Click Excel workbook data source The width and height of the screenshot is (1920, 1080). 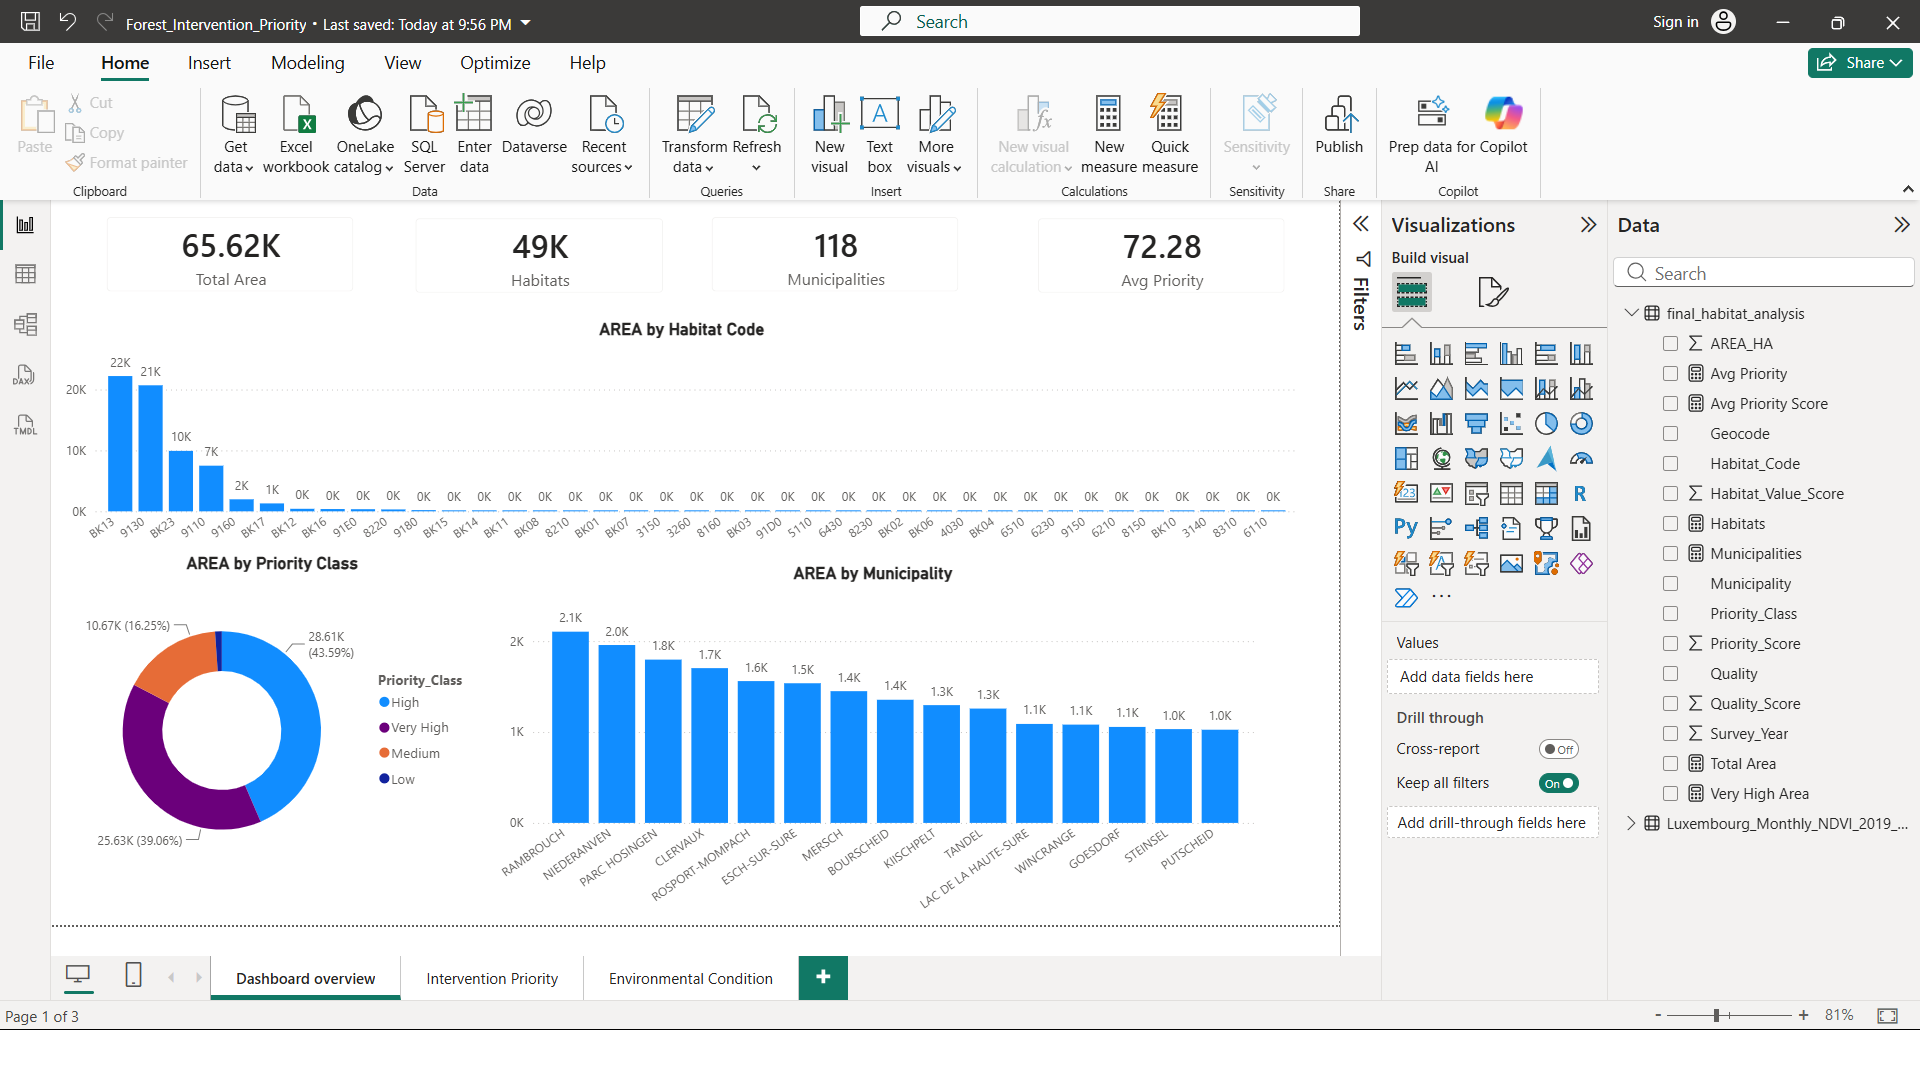pos(296,135)
